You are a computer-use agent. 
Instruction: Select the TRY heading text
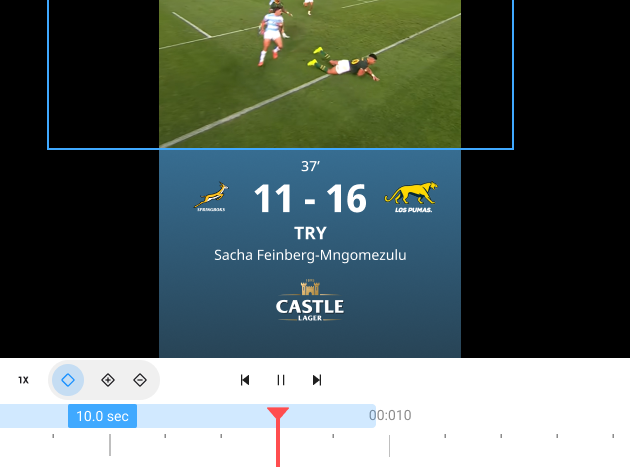pyautogui.click(x=310, y=233)
